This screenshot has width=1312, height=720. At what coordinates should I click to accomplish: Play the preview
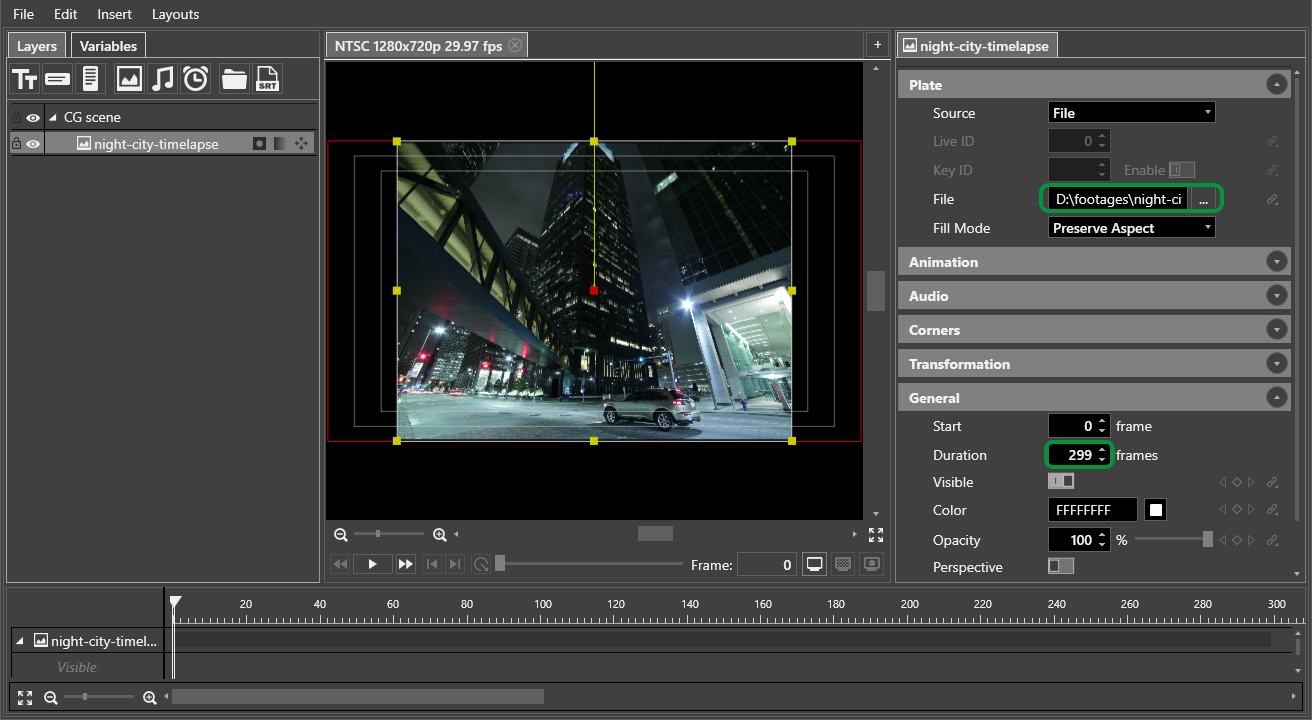[372, 564]
